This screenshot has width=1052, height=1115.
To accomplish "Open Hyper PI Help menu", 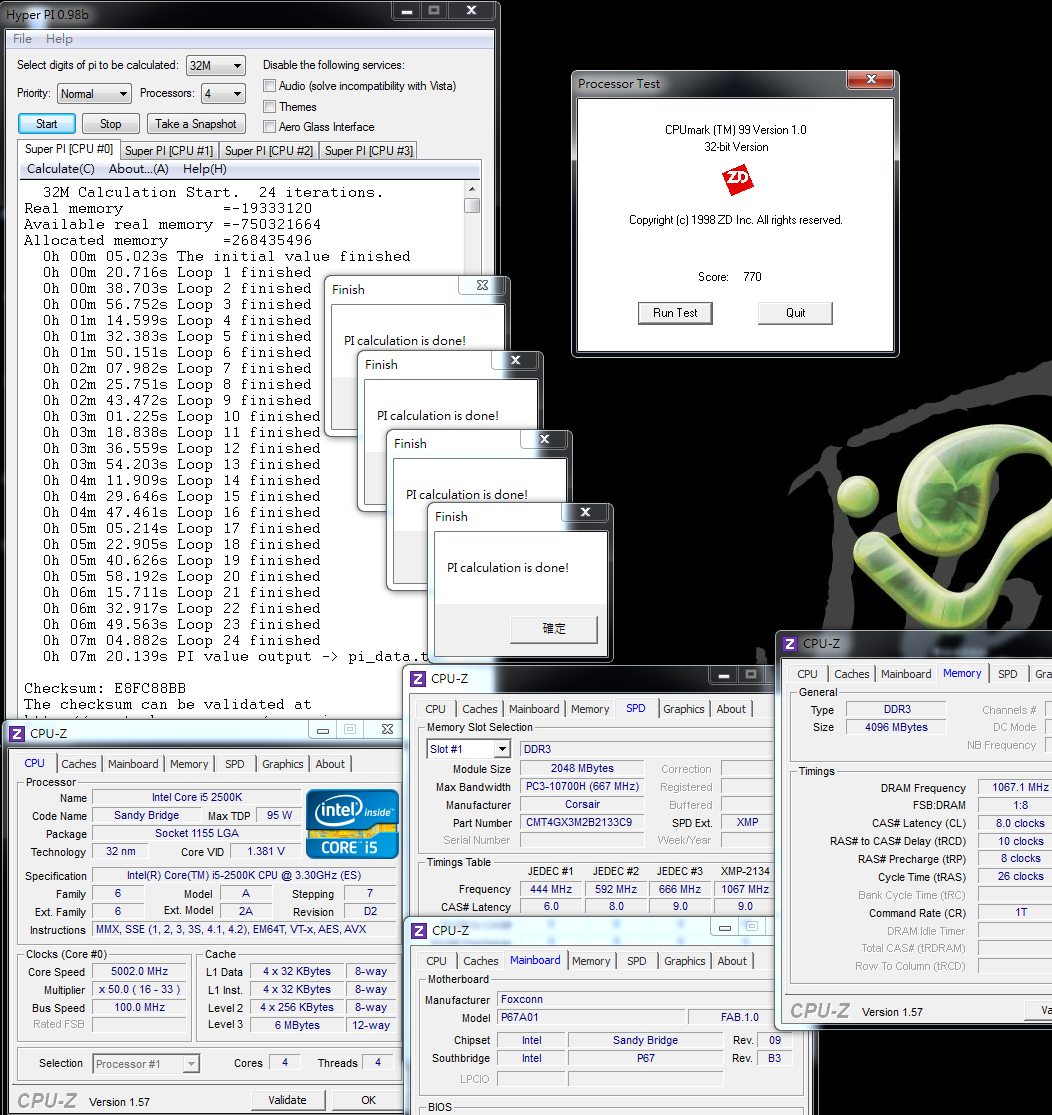I will [x=59, y=39].
